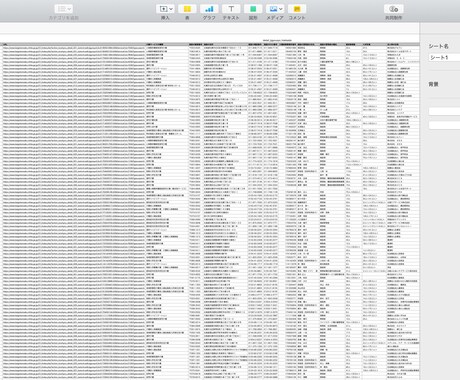Open the メディア (Media) dropdown
Viewport: 460px width, 380px height.
coord(275,9)
